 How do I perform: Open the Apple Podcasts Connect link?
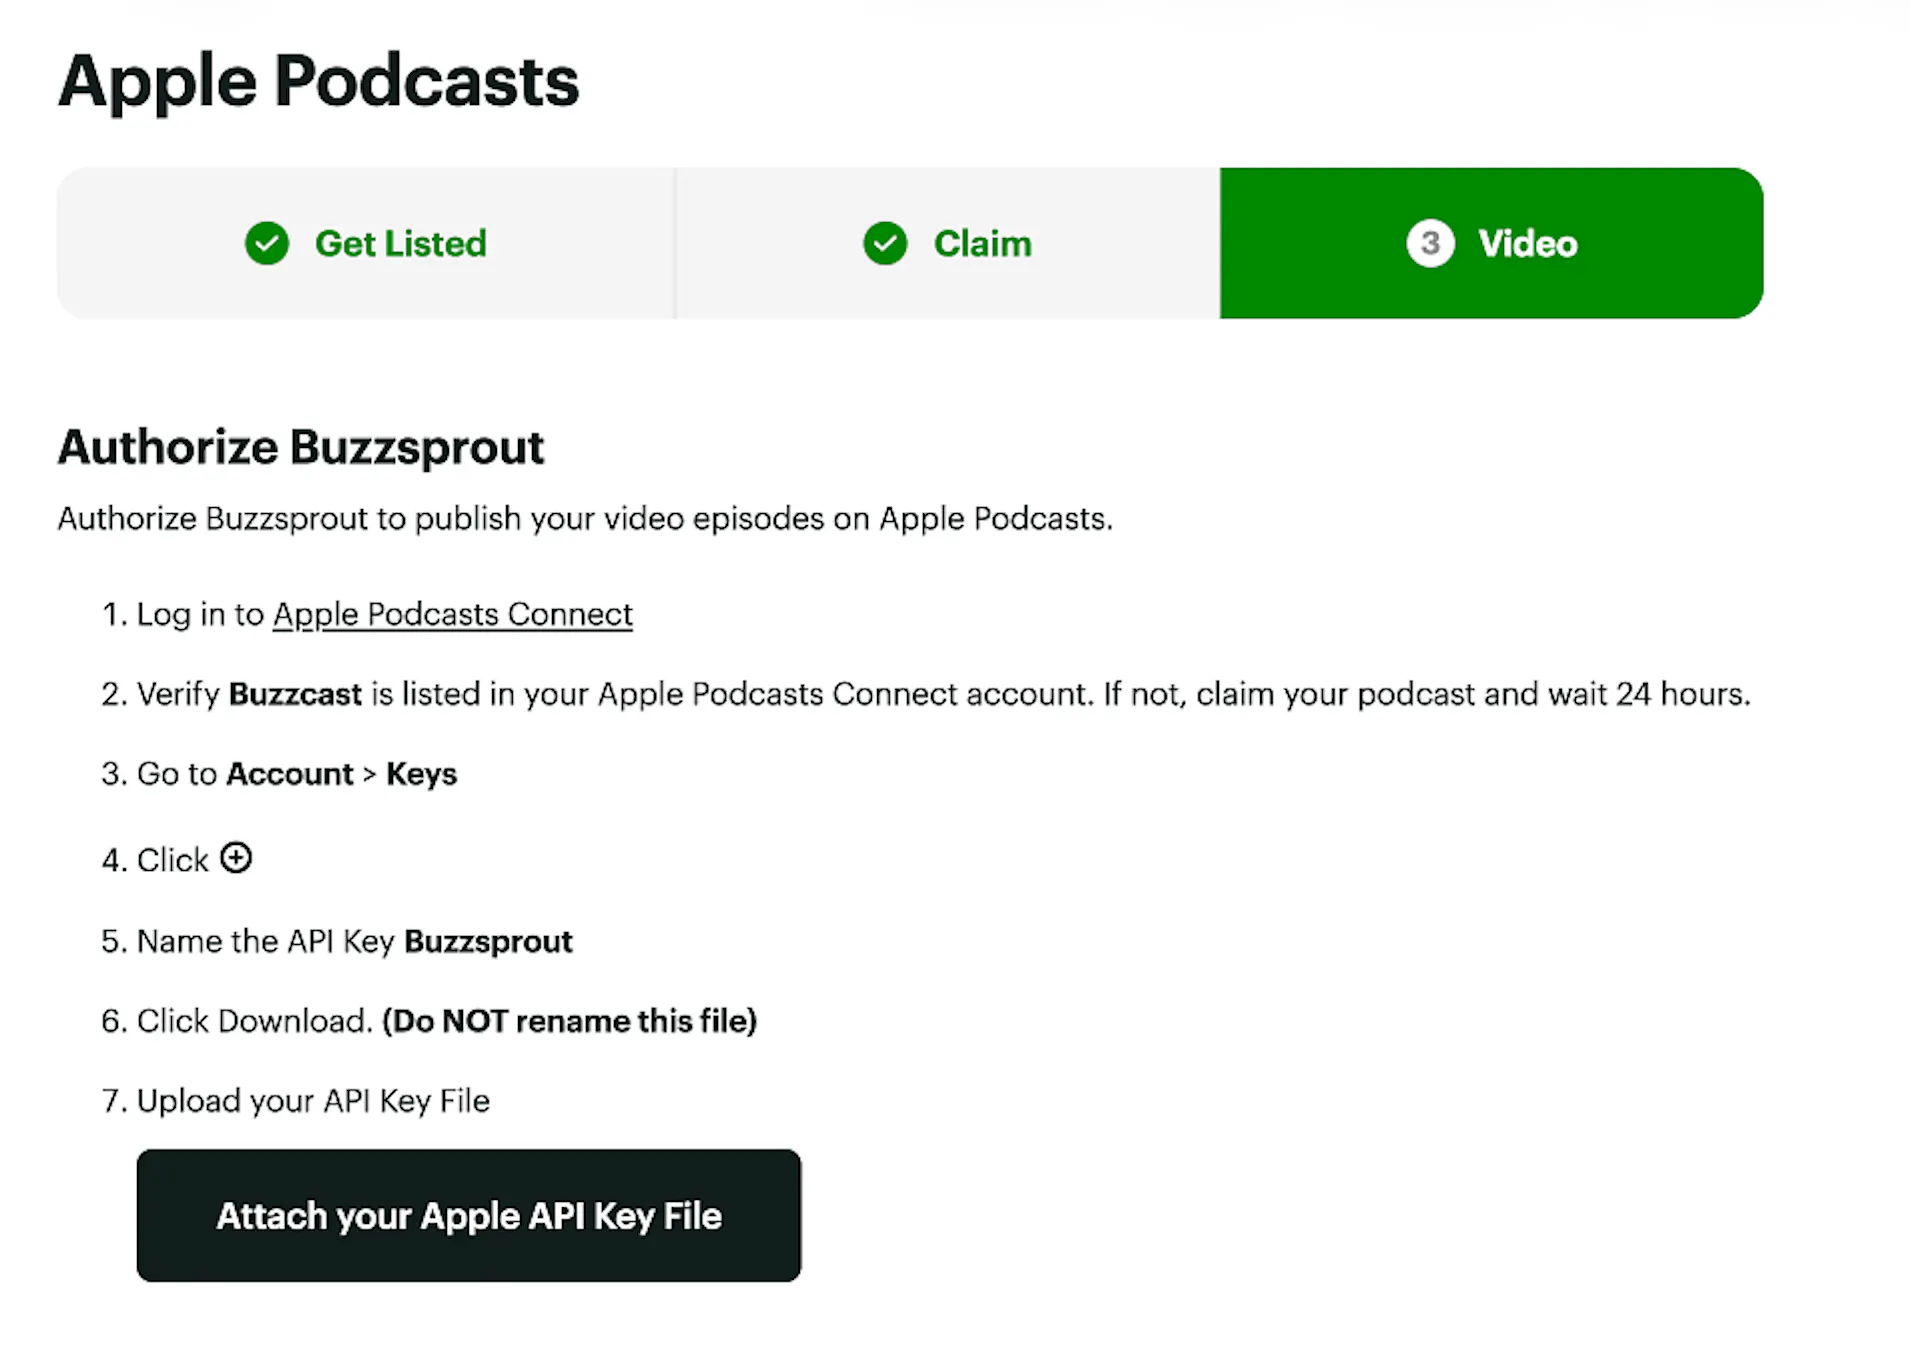453,614
